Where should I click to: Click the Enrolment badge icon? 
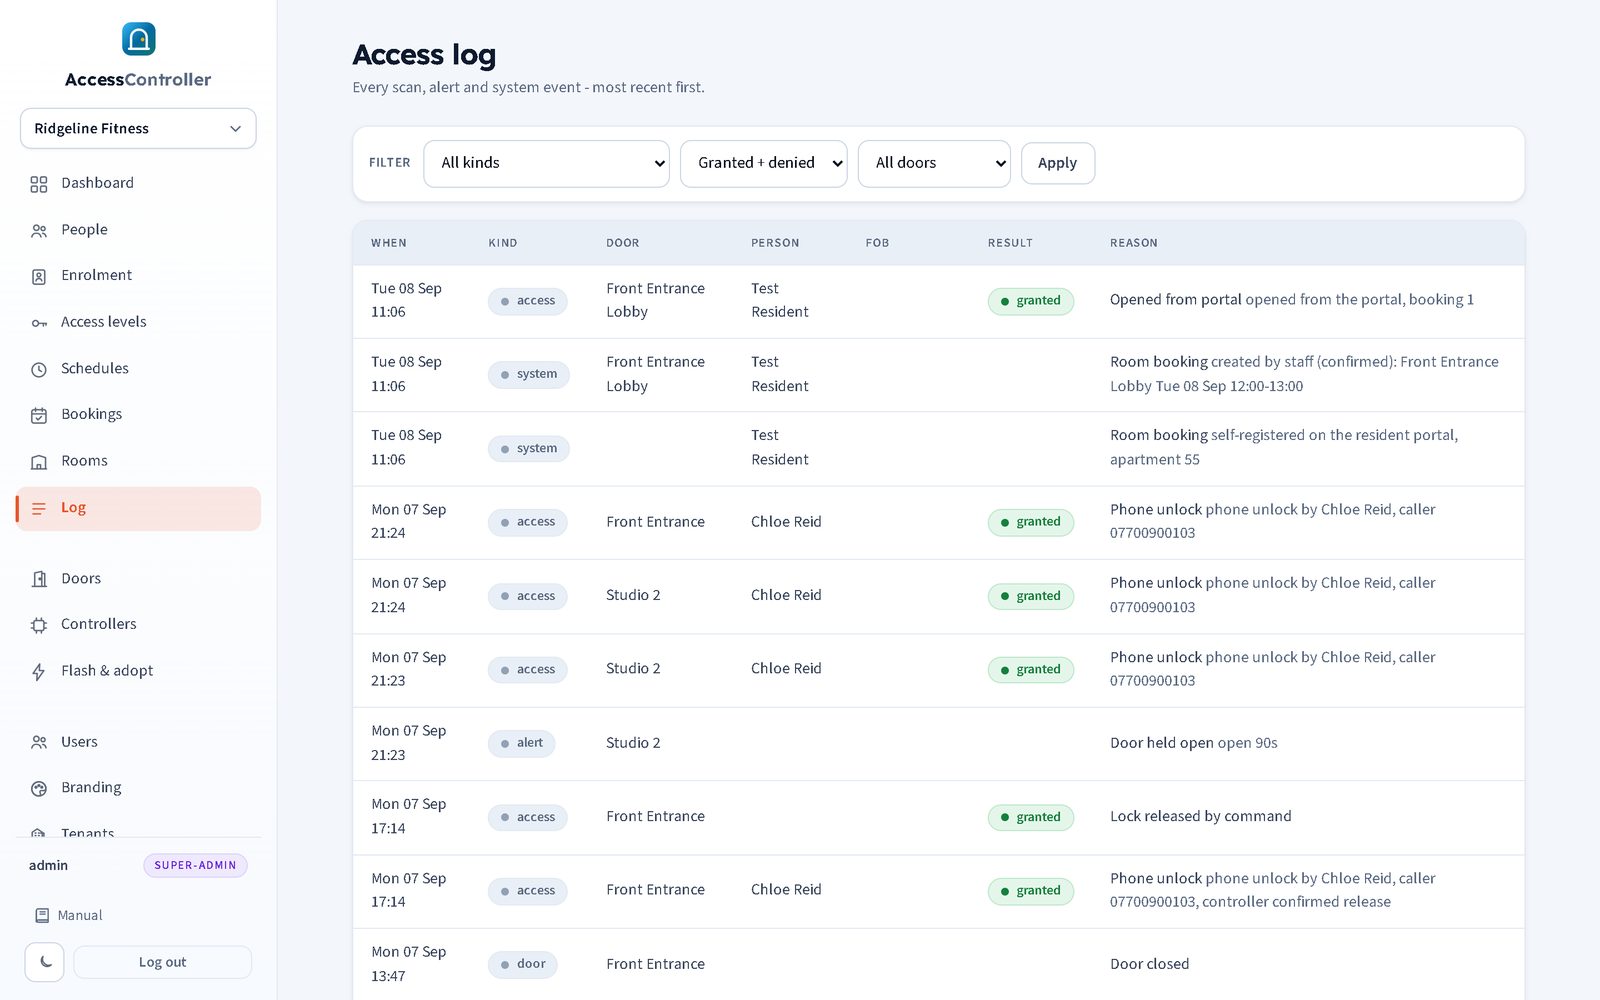point(39,276)
